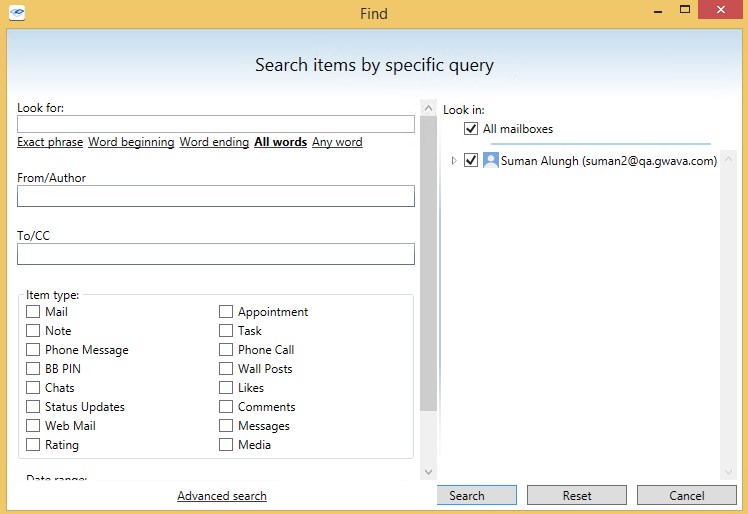
Task: Click Suman Alungh mailbox user icon
Action: click(491, 160)
